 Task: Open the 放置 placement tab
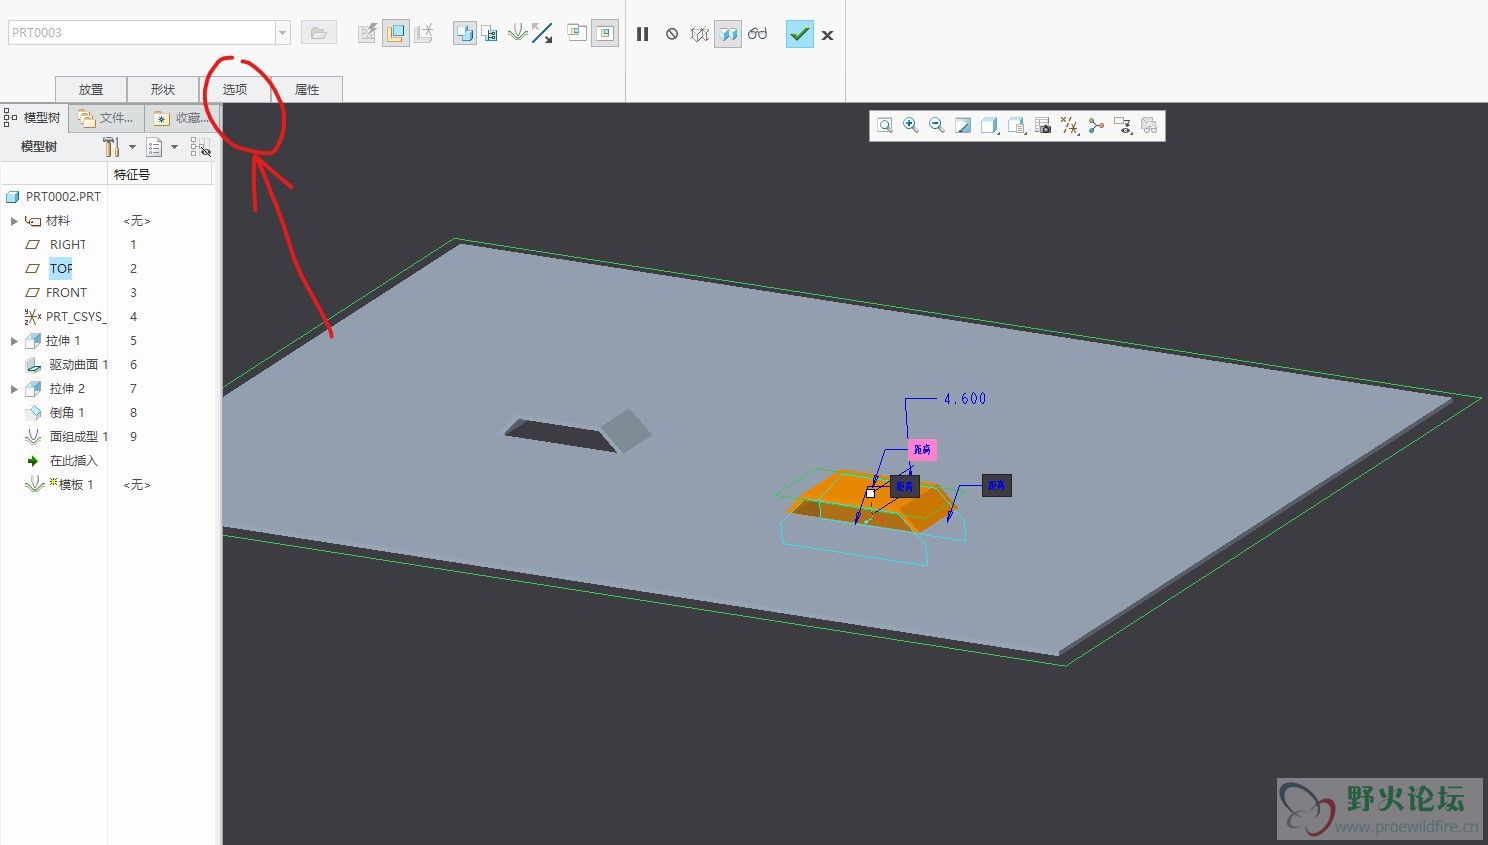pos(91,89)
